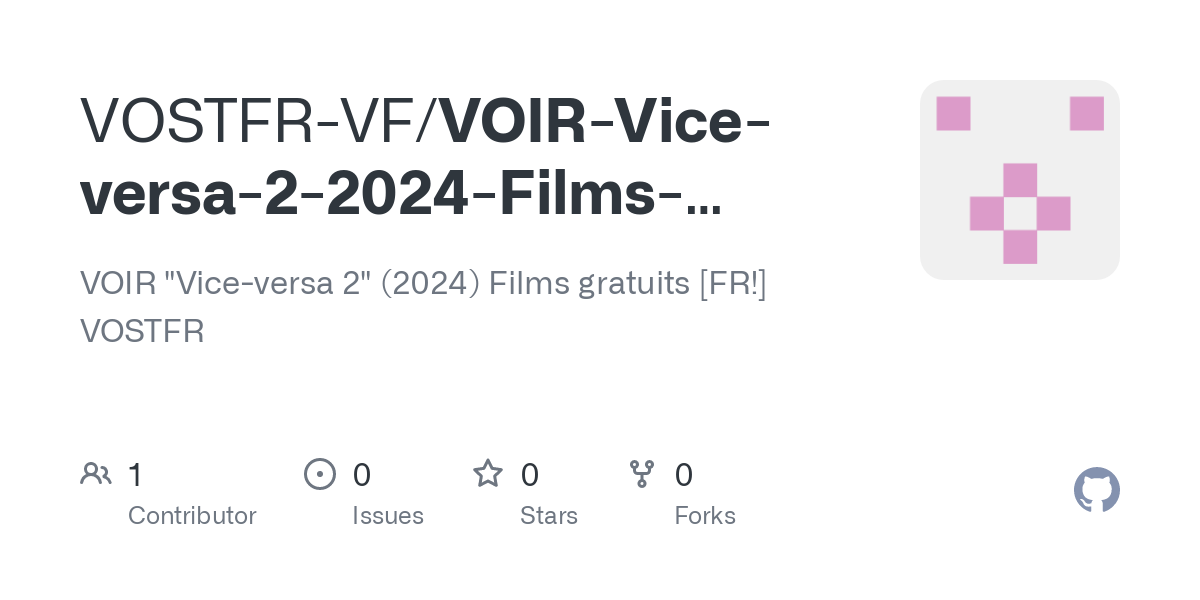Click the Stars label
Image resolution: width=1200 pixels, height=600 pixels.
[549, 516]
